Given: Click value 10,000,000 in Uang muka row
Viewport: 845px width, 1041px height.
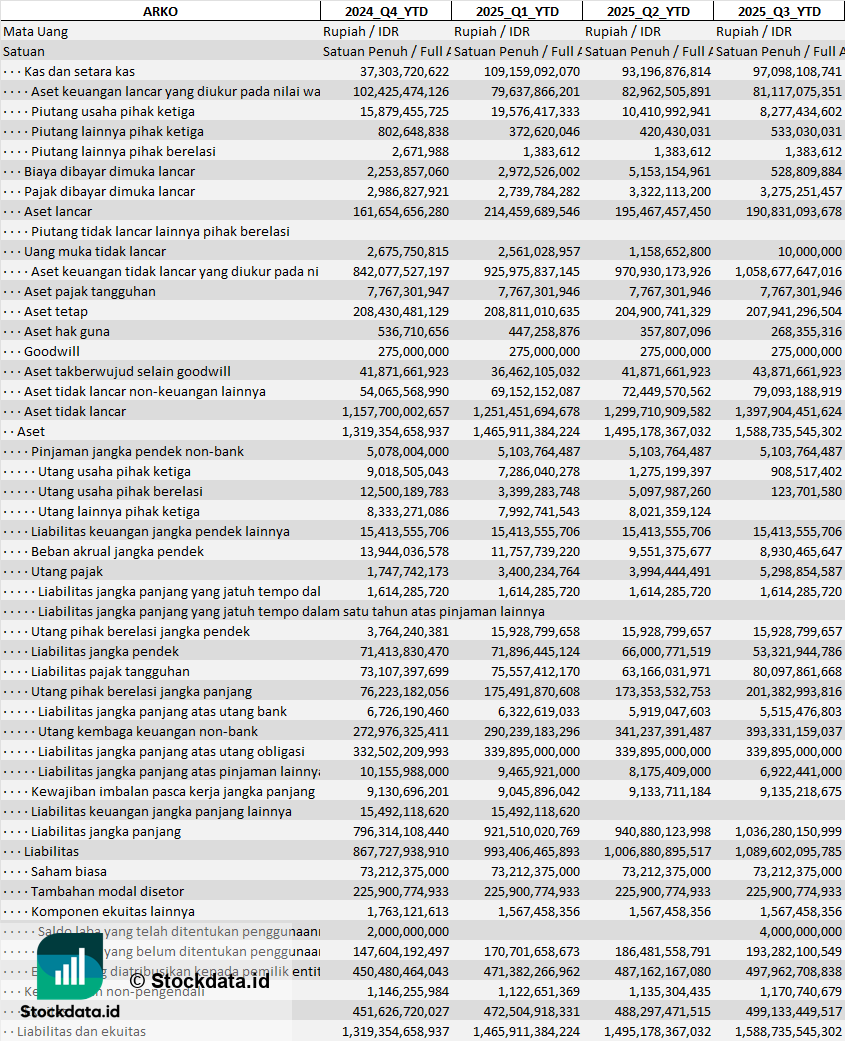Looking at the screenshot, I should (810, 252).
